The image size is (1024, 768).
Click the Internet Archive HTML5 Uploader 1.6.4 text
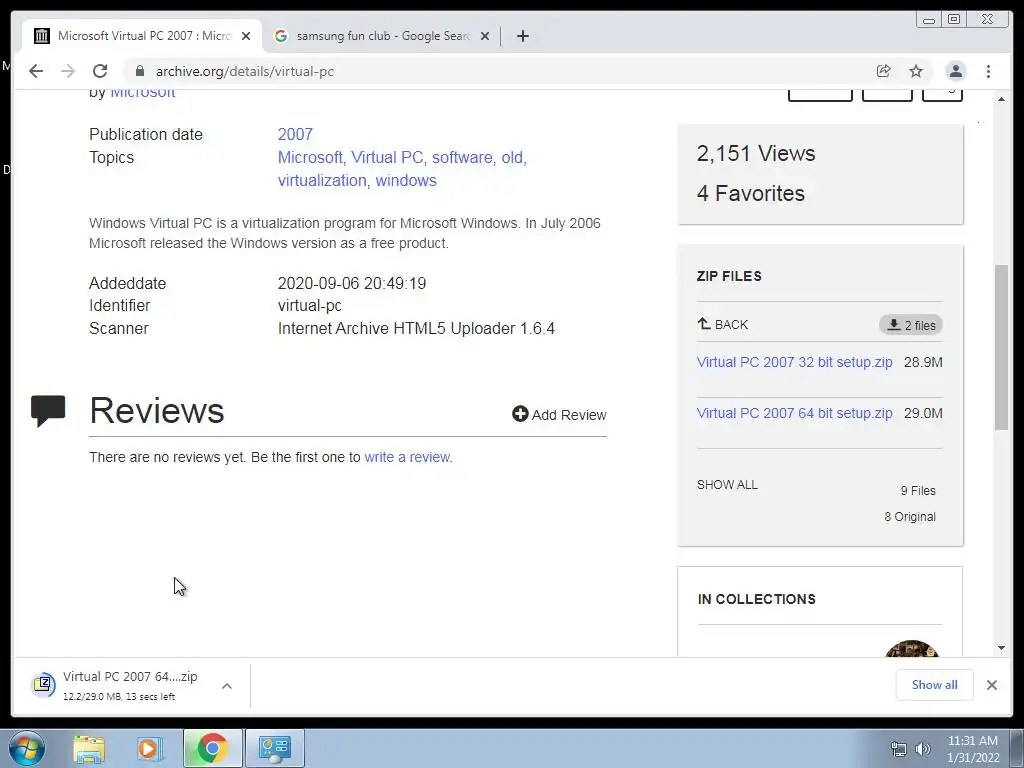pyautogui.click(x=416, y=328)
